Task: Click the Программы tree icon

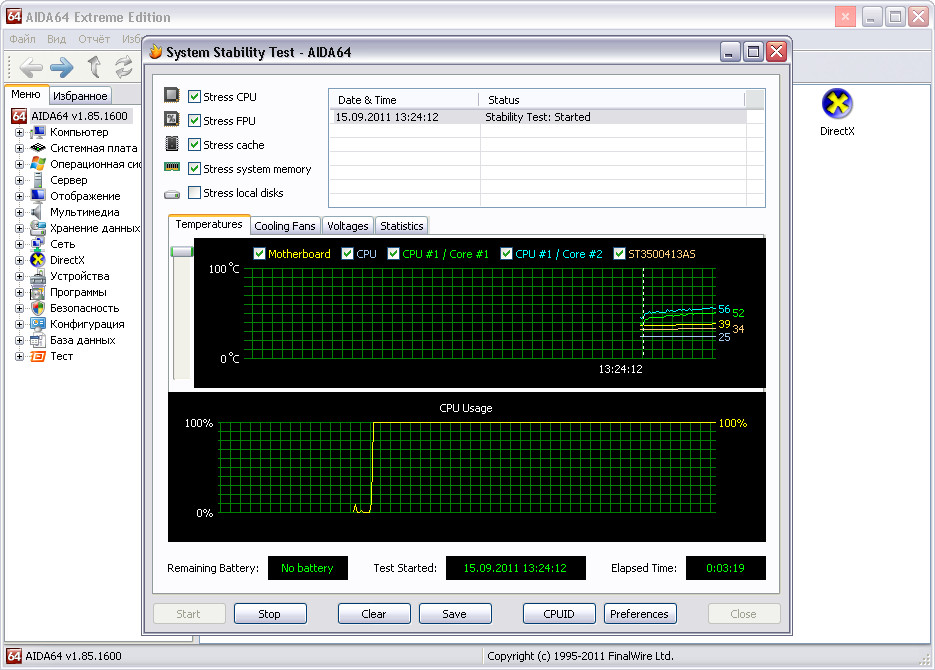Action: coord(38,292)
